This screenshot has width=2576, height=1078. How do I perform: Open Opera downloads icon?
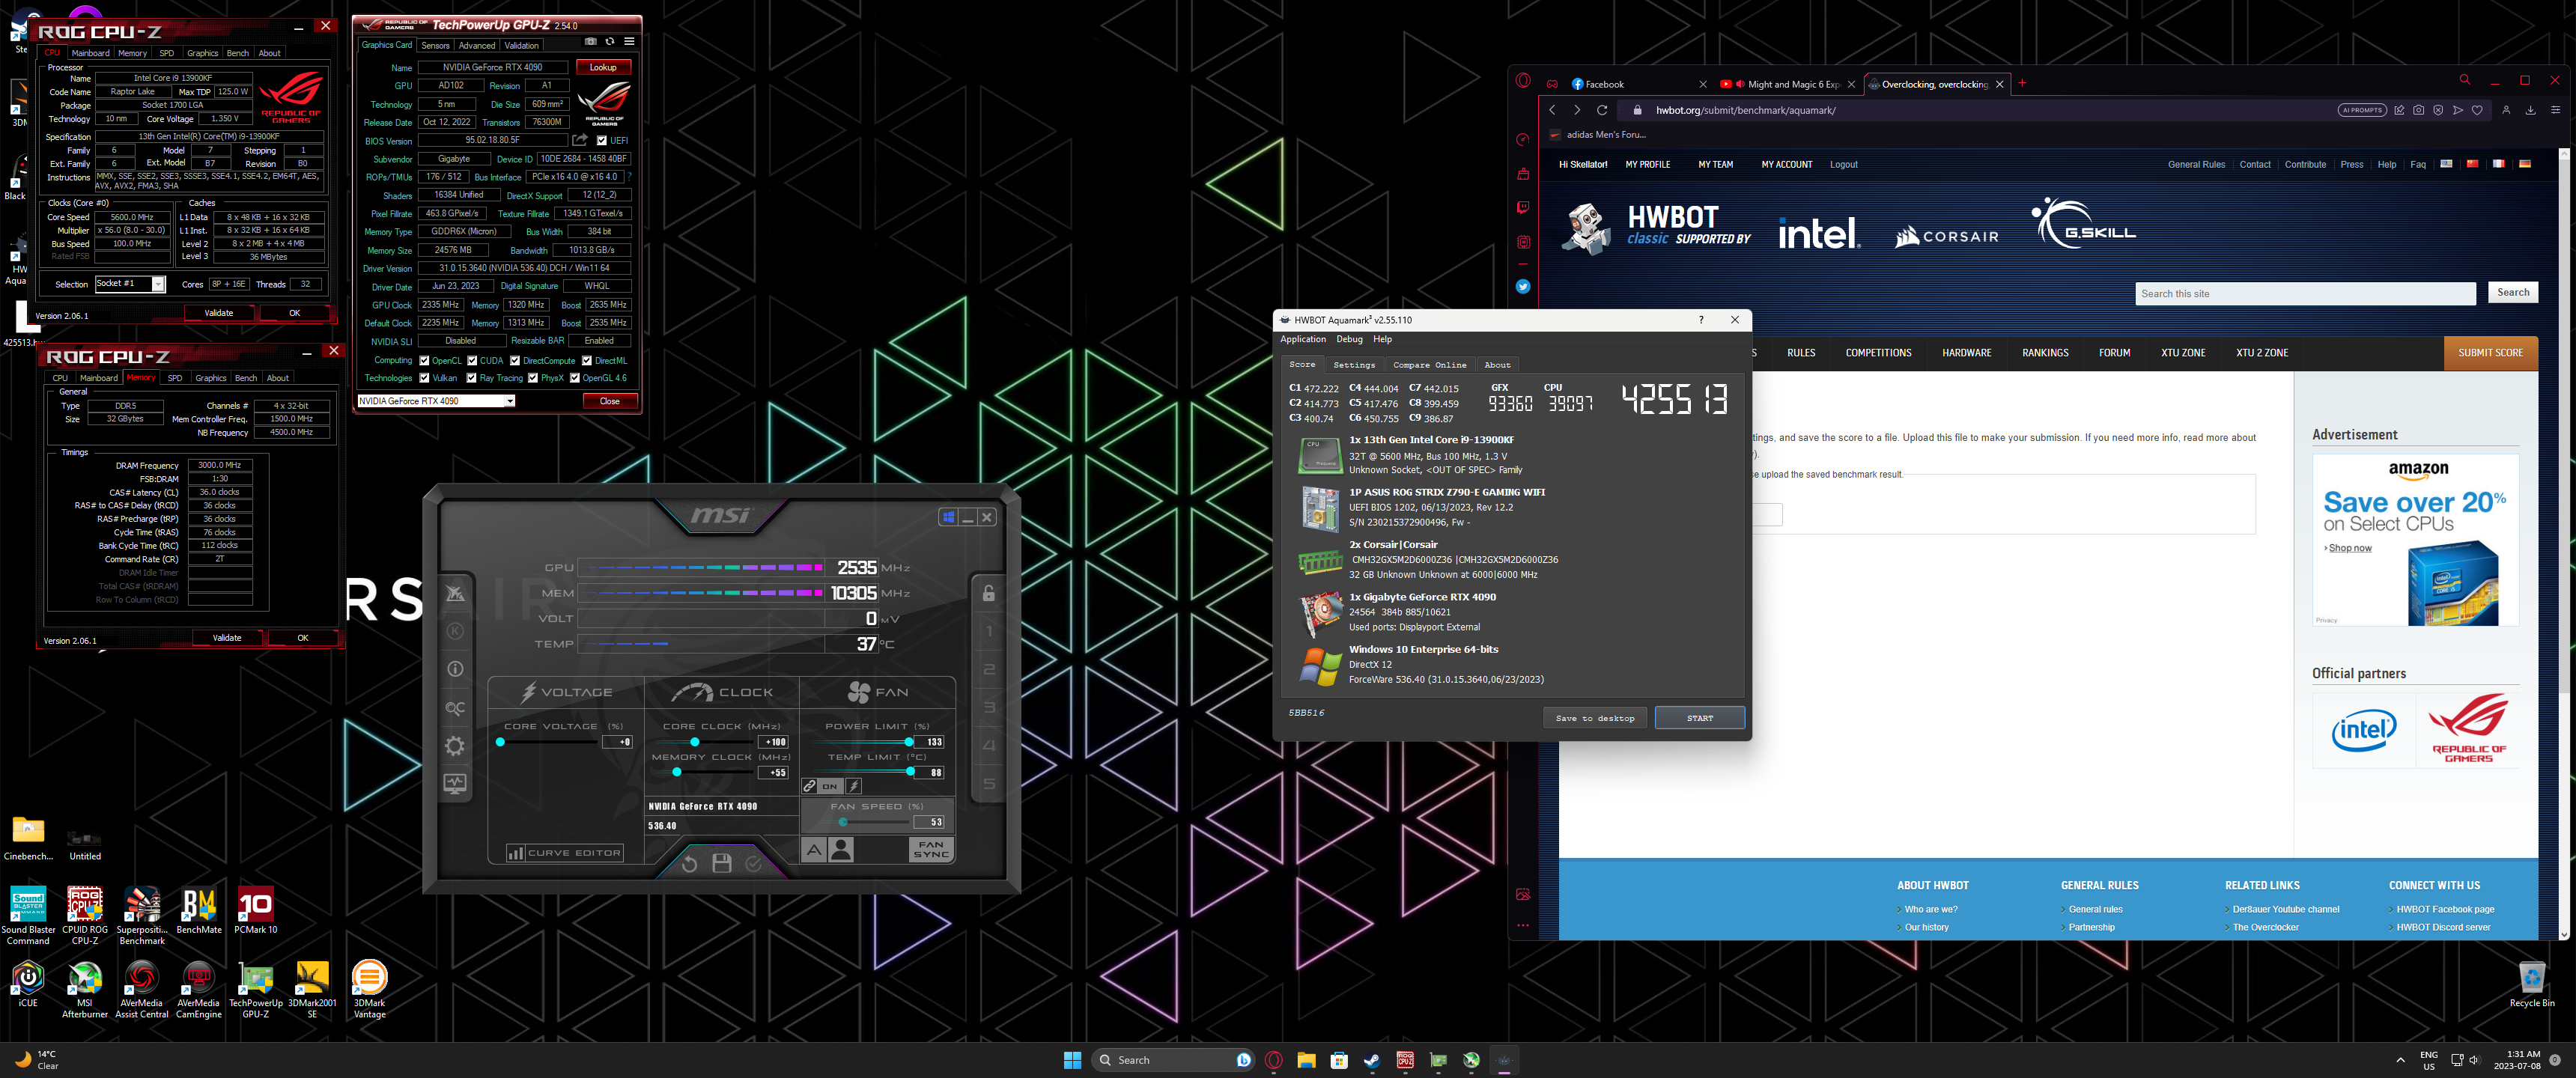[x=2530, y=110]
